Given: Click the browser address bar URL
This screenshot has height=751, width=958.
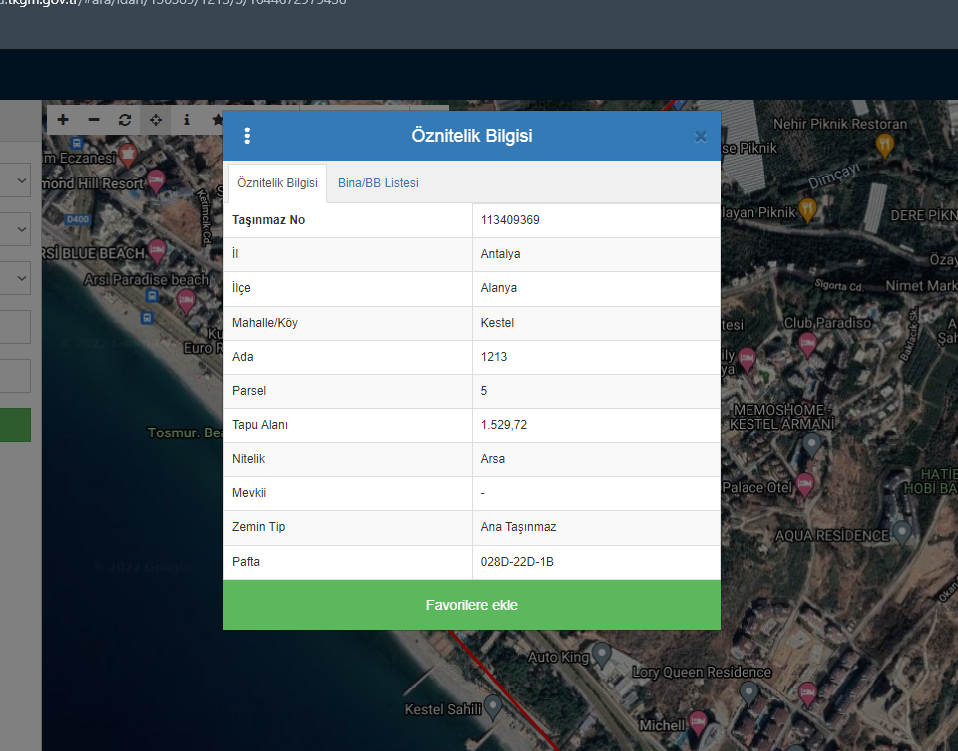Looking at the screenshot, I should (174, 3).
